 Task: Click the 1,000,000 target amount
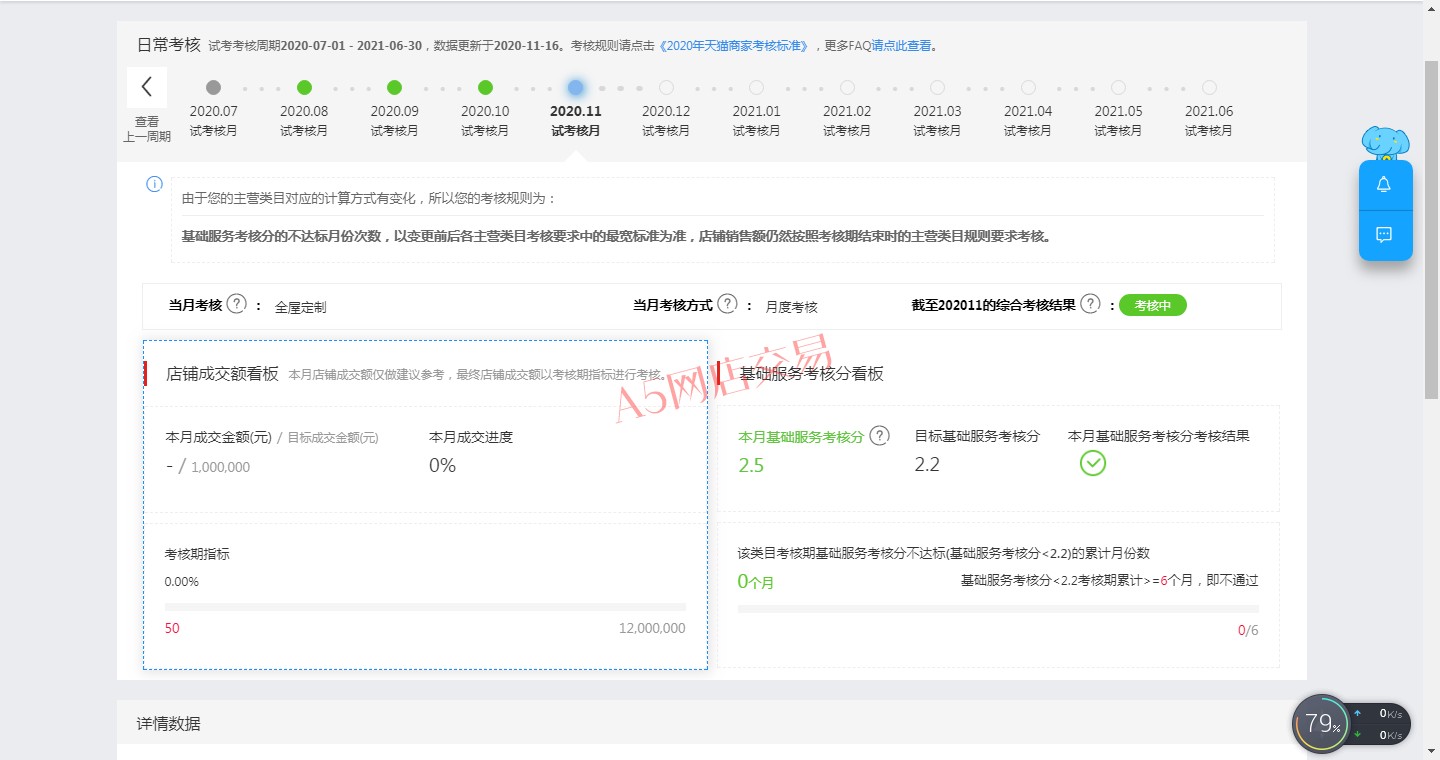click(x=220, y=467)
